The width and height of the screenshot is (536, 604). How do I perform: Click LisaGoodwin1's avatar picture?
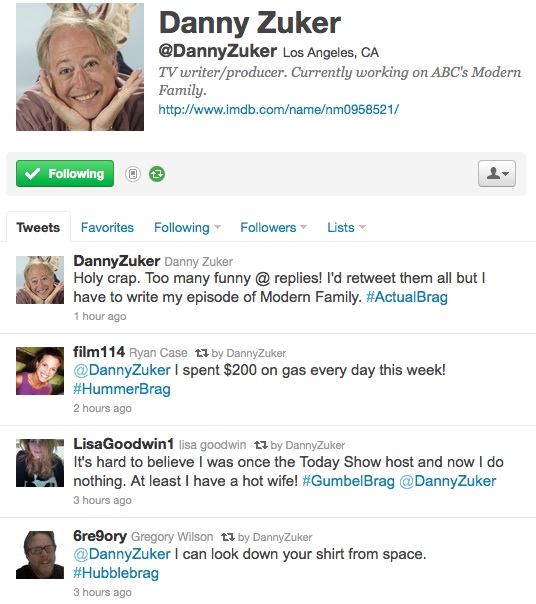pos(40,463)
